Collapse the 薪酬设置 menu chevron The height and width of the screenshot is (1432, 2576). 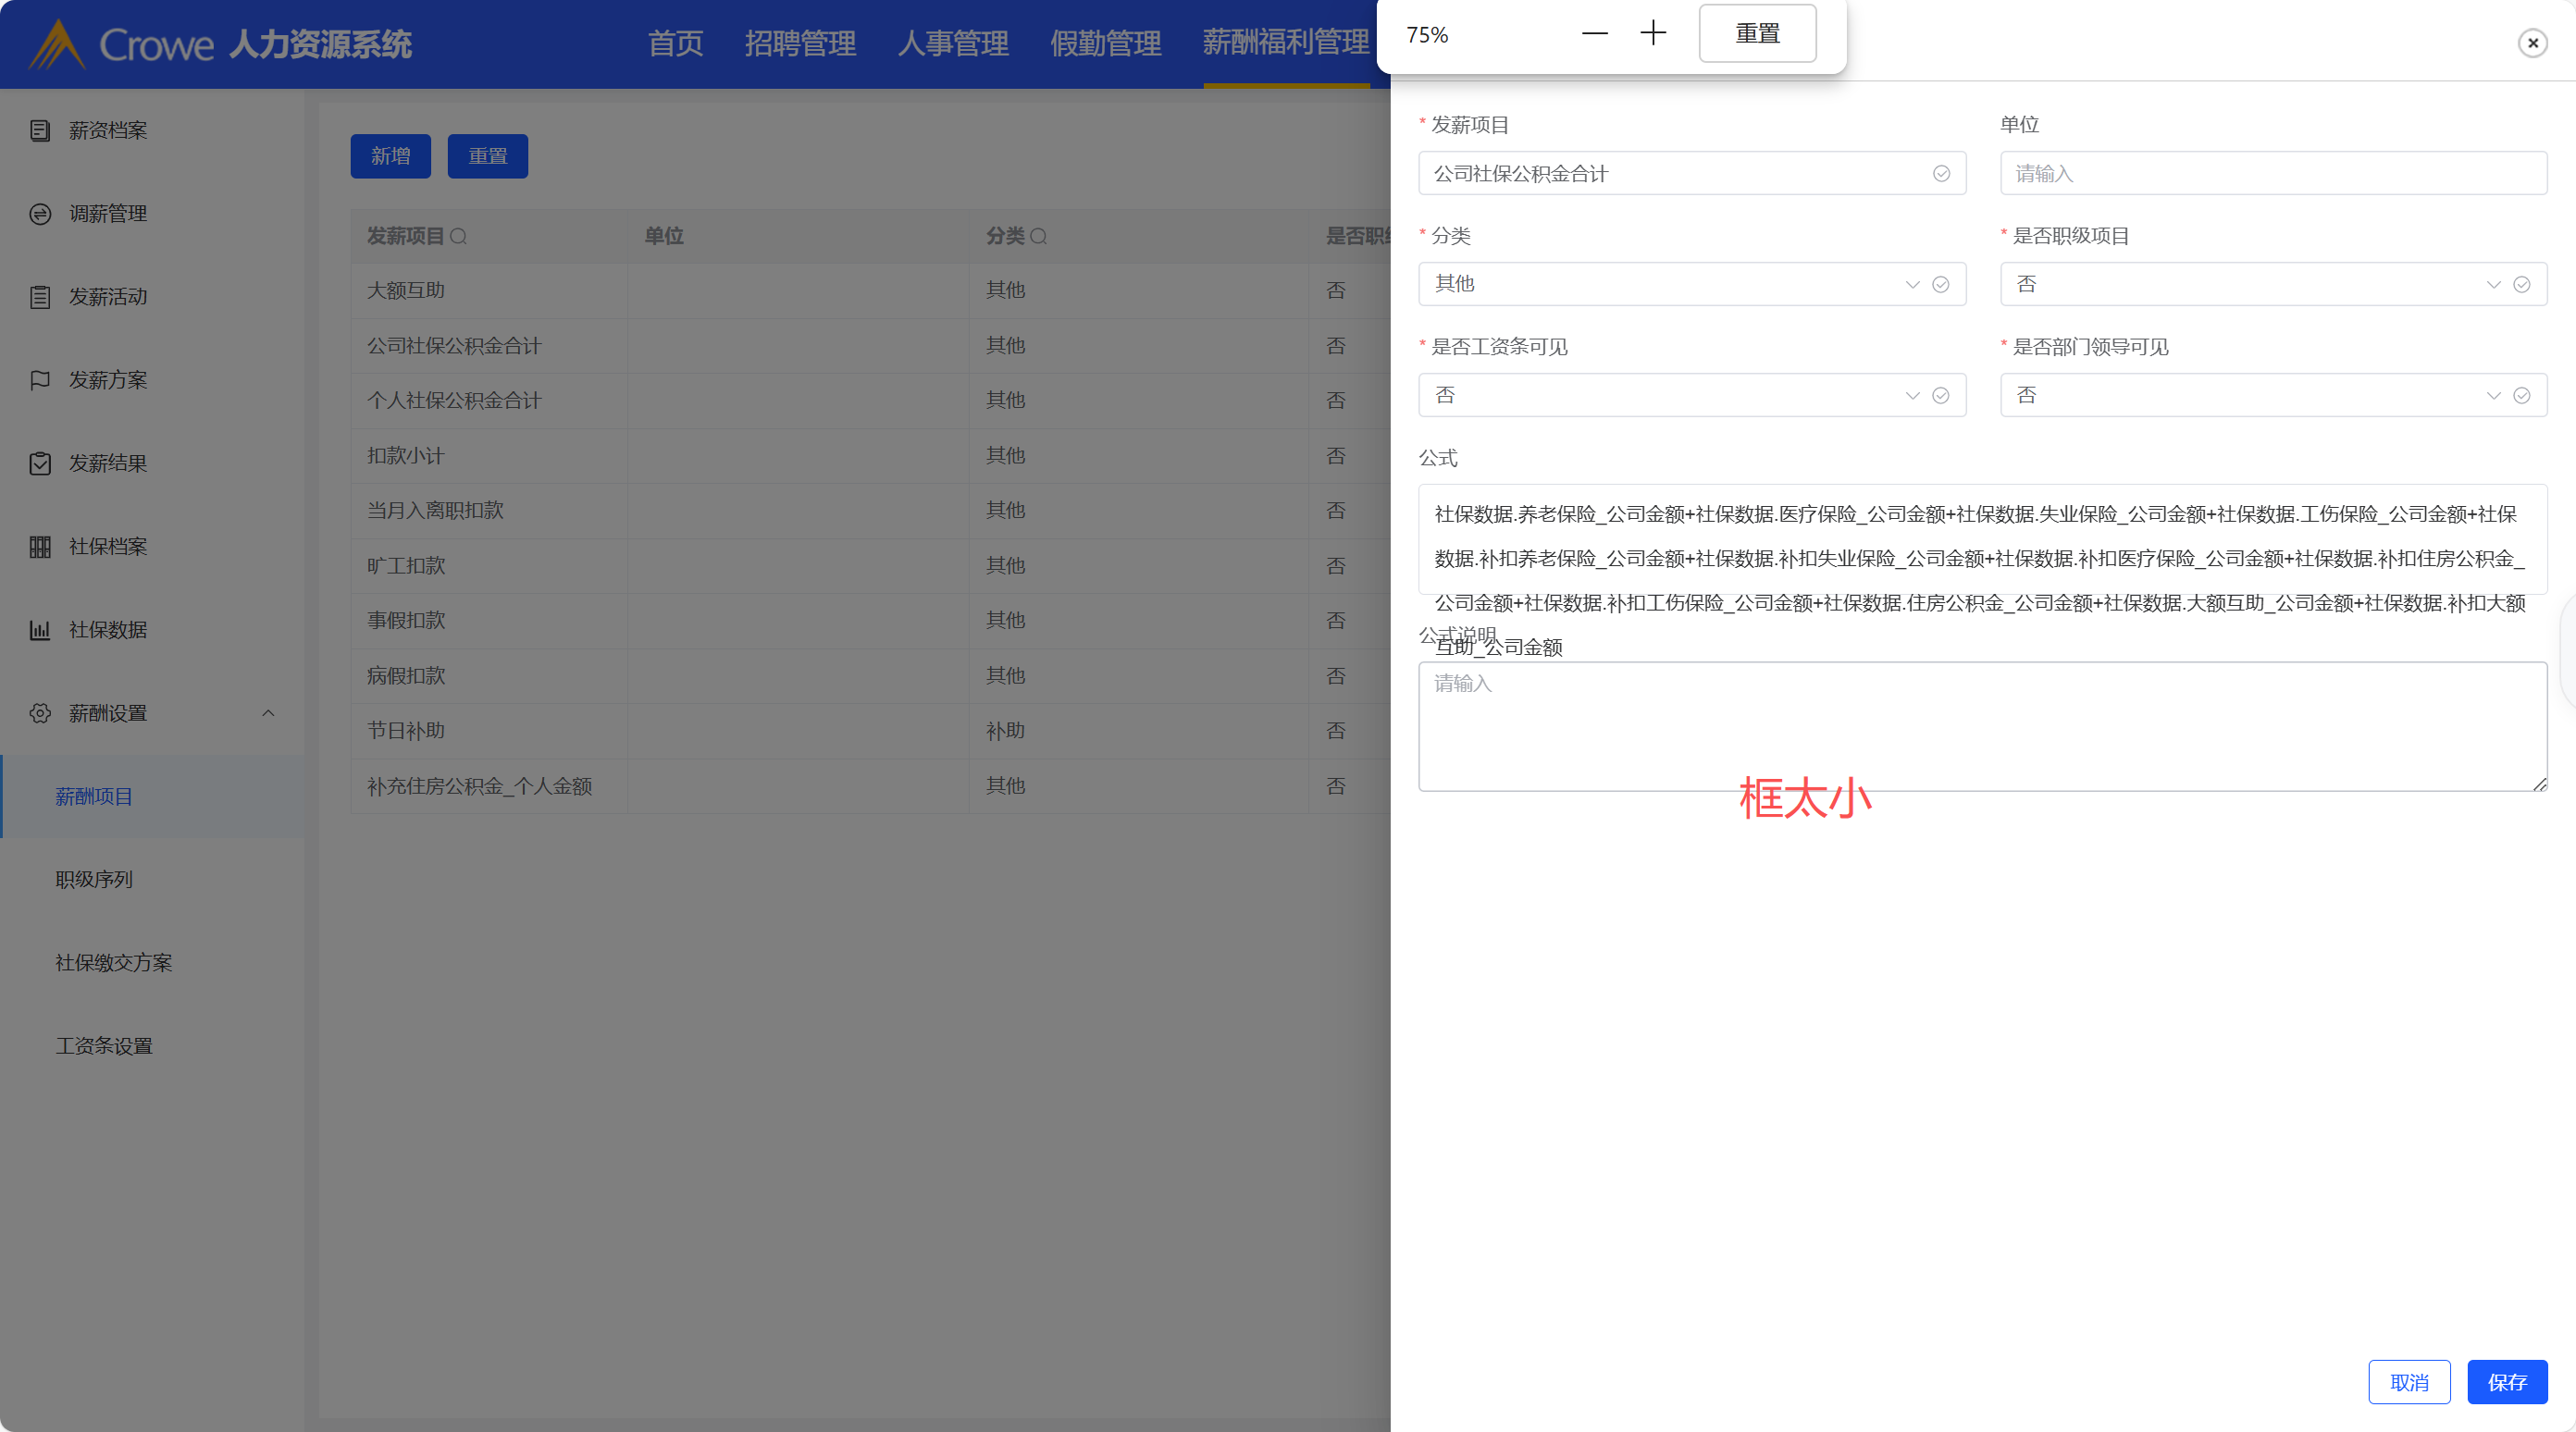pos(268,713)
